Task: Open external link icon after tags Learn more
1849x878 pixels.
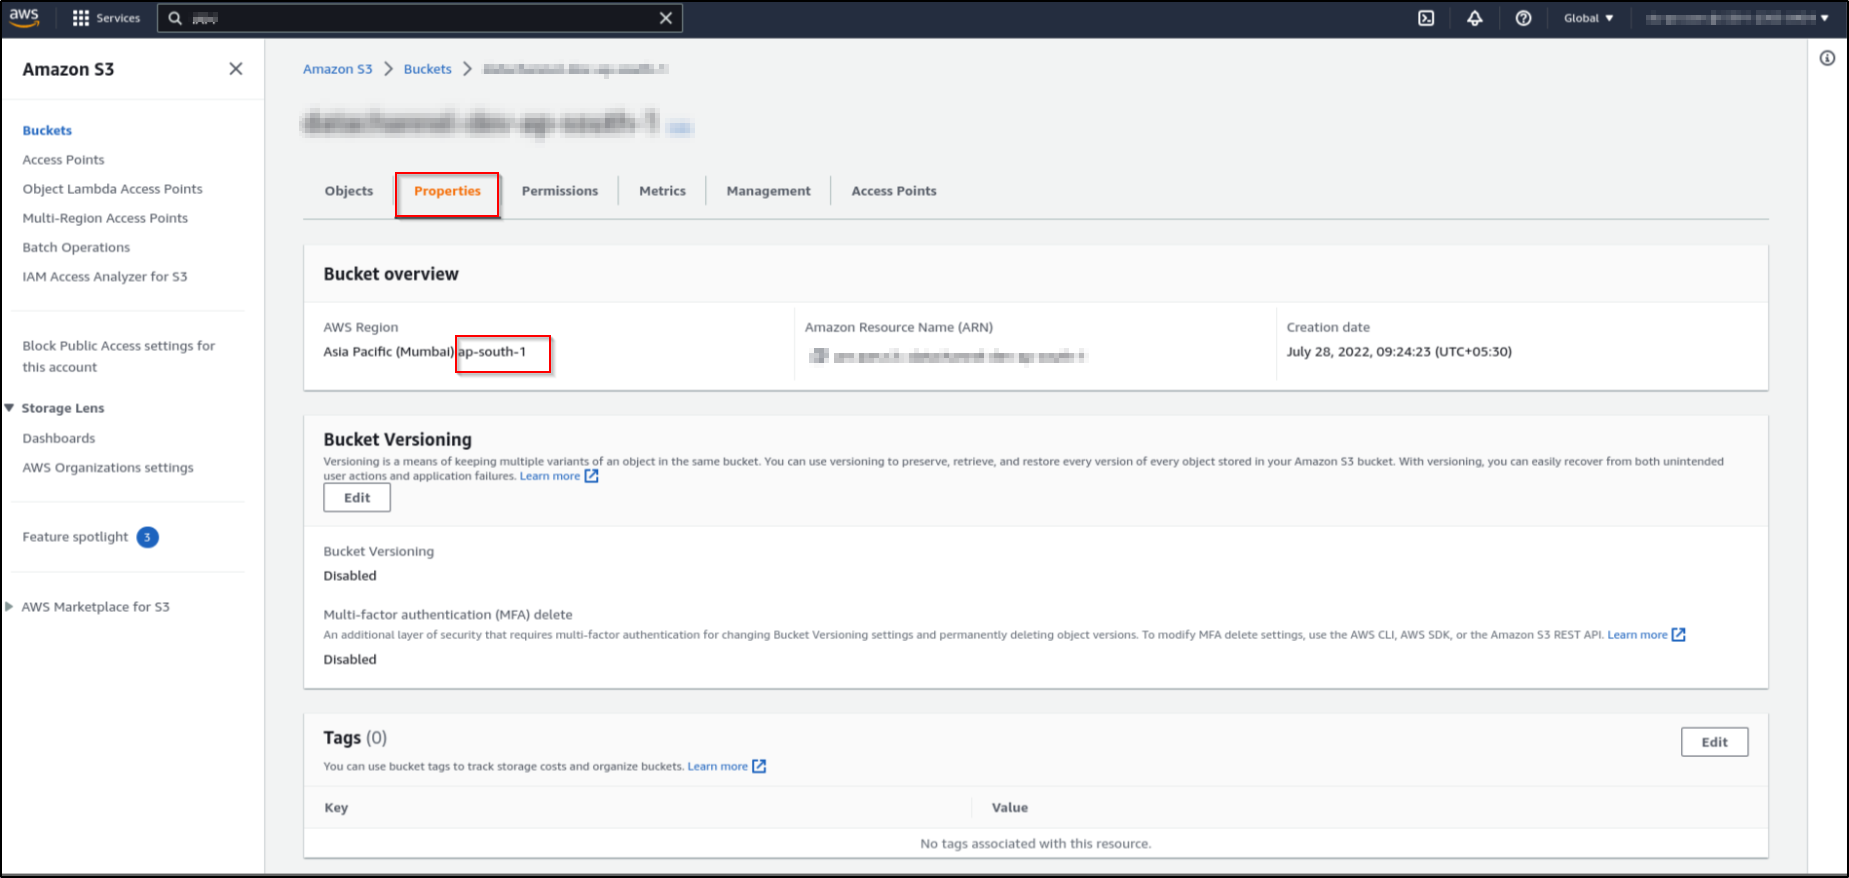Action: tap(759, 766)
